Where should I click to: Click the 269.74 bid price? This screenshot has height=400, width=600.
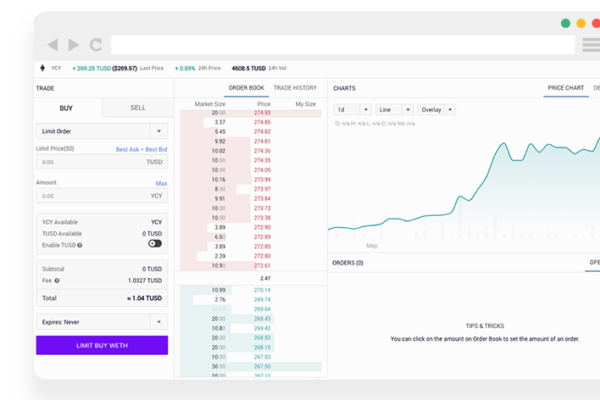point(262,300)
